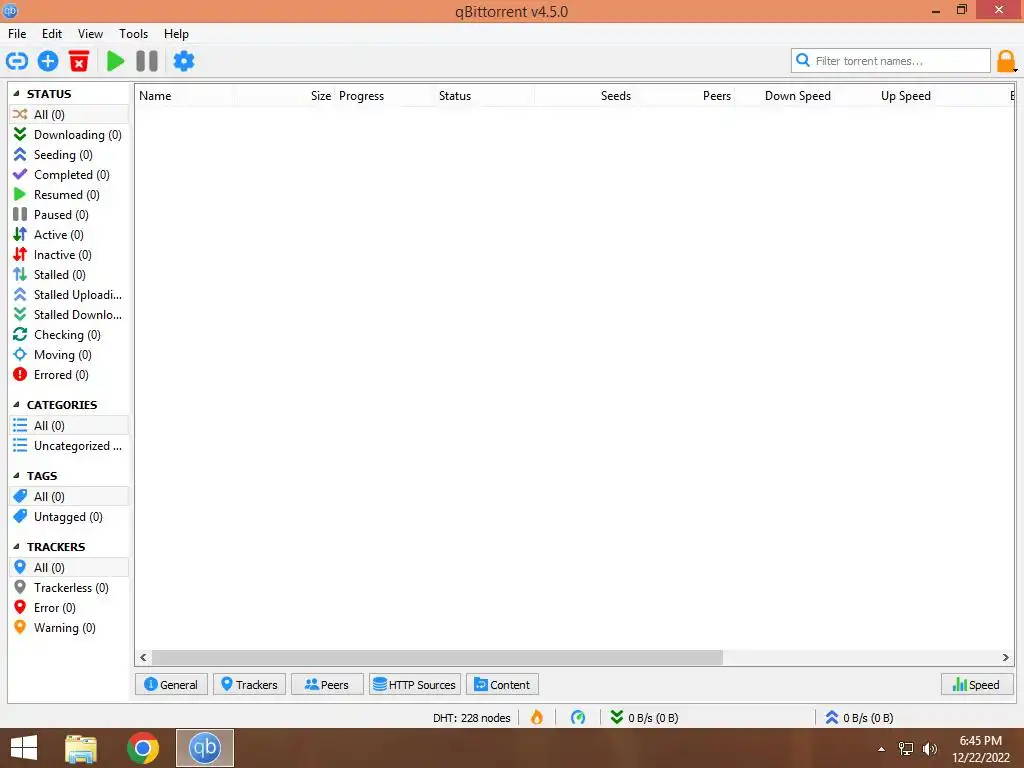Click the Errored filter red exclamation icon
This screenshot has height=768, width=1024.
(20, 374)
